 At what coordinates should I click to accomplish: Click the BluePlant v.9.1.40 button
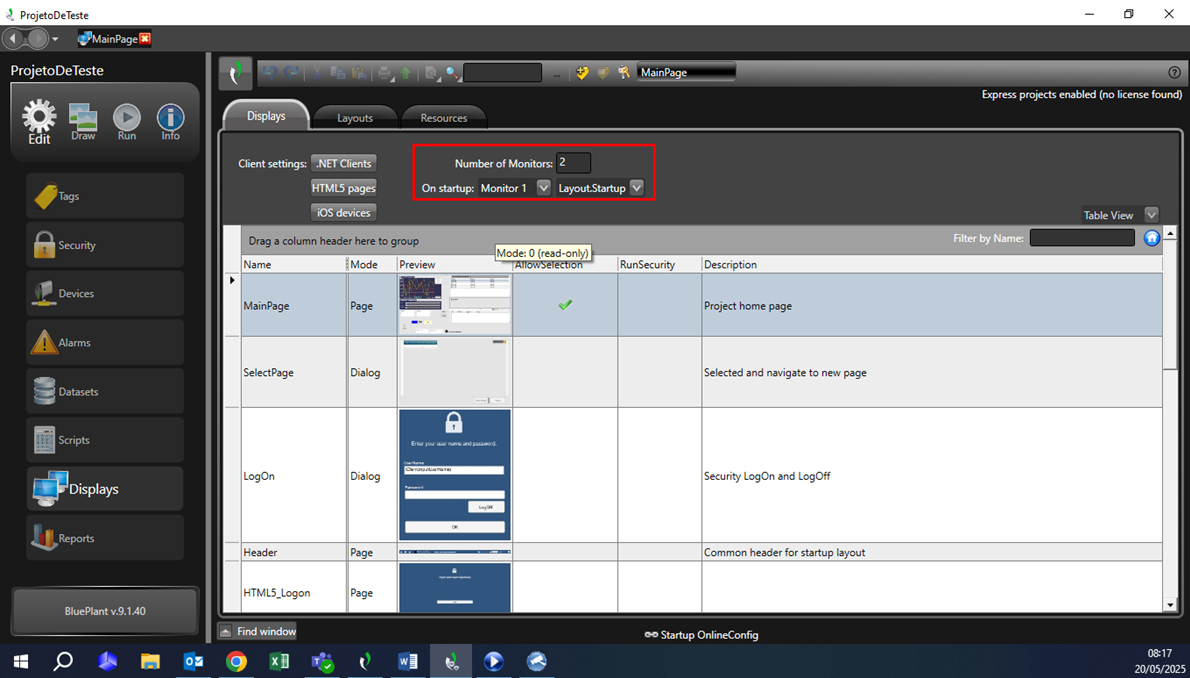(x=105, y=611)
